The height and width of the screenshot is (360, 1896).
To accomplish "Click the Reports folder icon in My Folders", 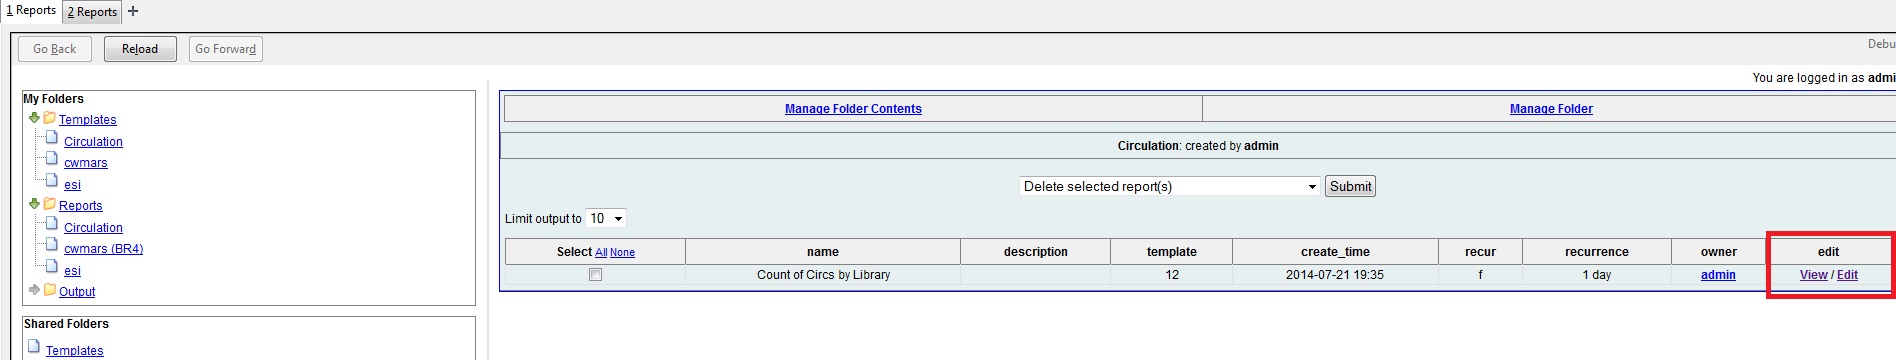I will click(x=49, y=204).
